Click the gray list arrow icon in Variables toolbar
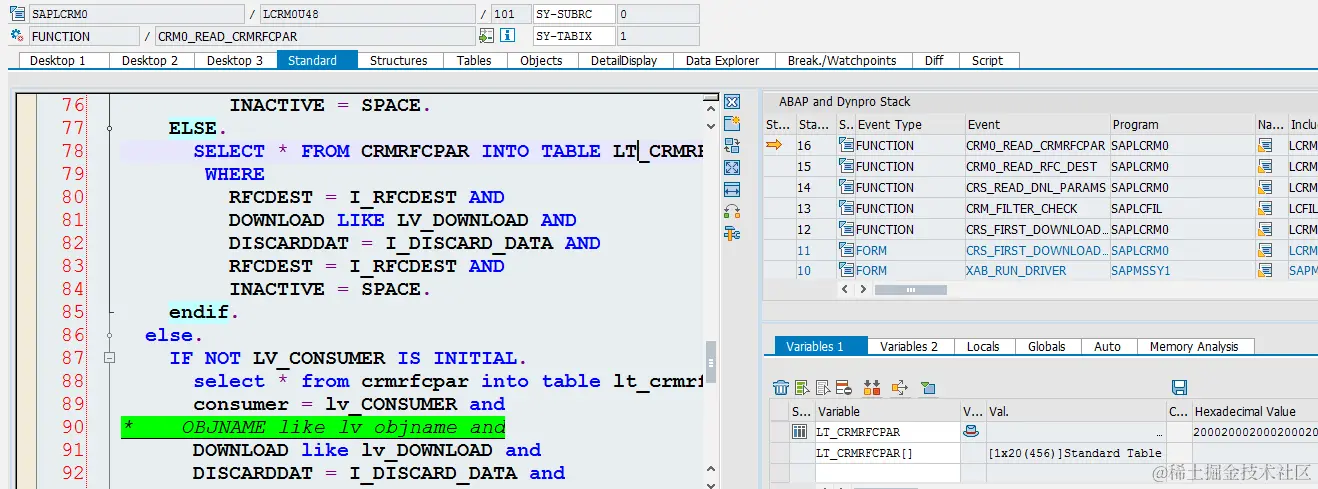 coord(823,388)
